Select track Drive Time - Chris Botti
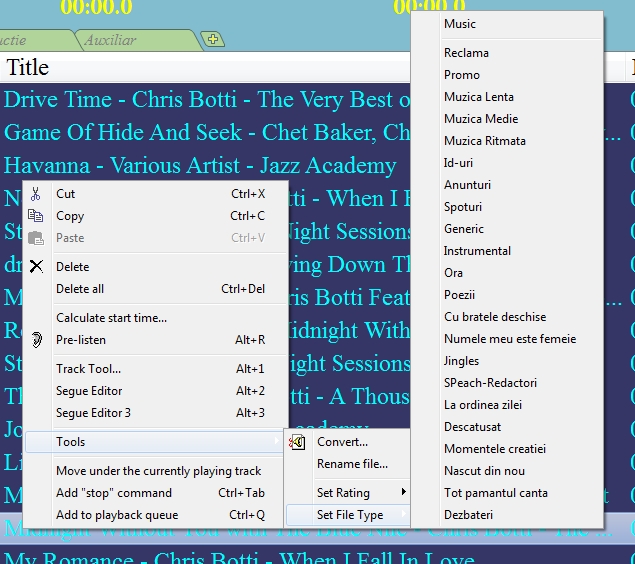The width and height of the screenshot is (635, 564). click(x=205, y=100)
